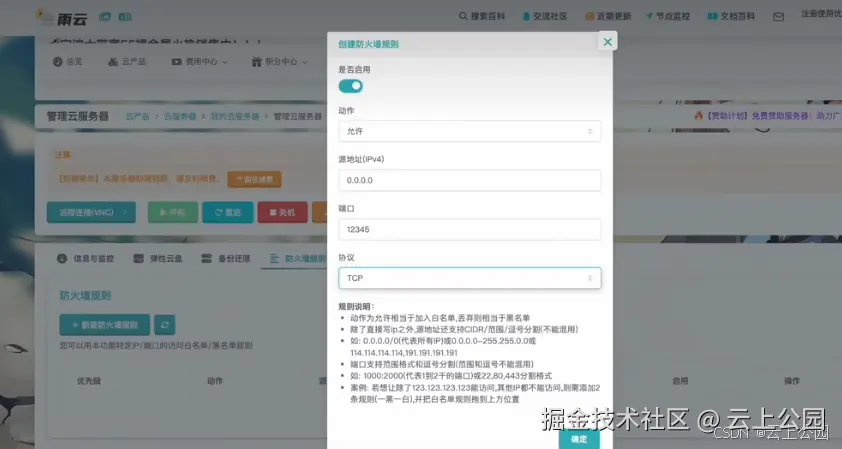Viewport: 842px width, 449px height.
Task: Open the 【赞助计划】免费赞助服务器 link
Action: (767, 115)
